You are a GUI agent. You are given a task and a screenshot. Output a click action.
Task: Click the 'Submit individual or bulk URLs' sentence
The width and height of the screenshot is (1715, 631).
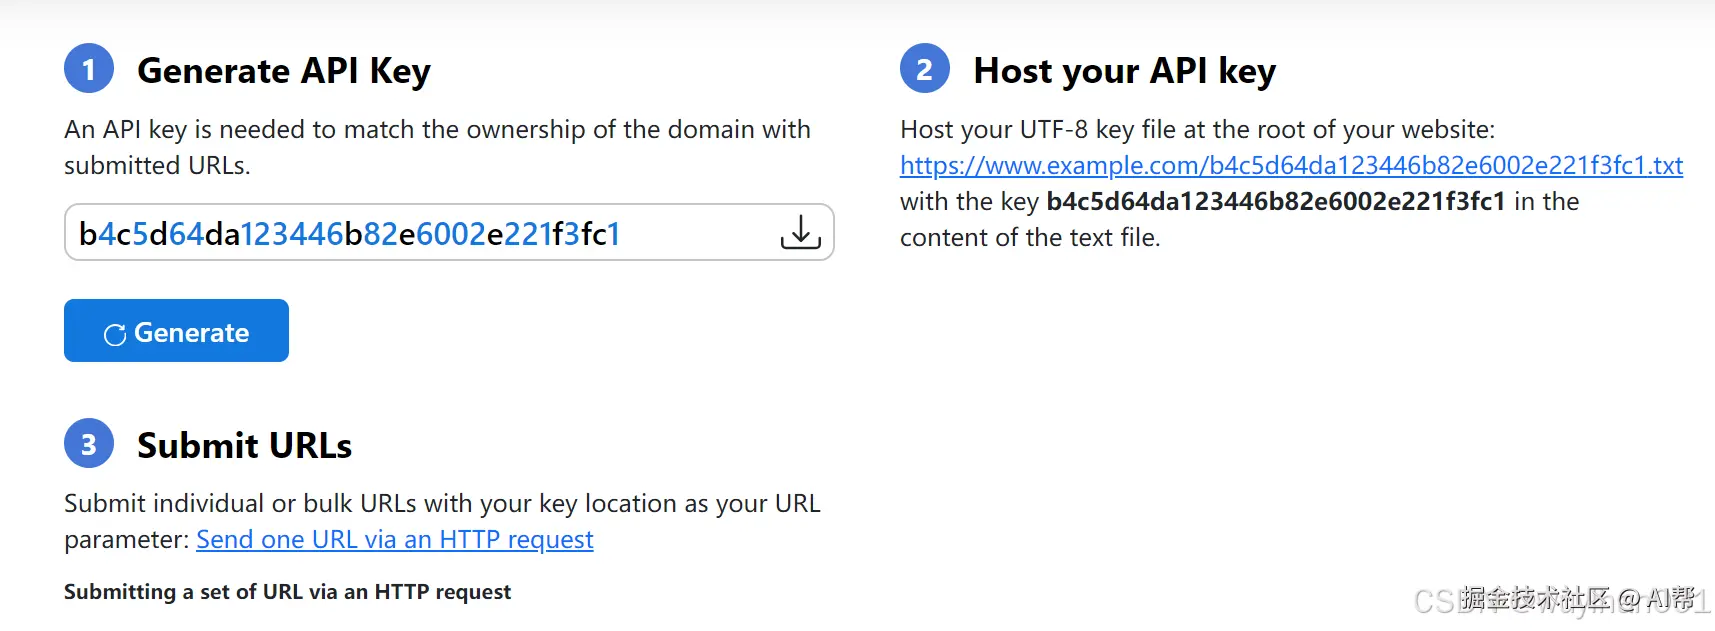point(442,503)
